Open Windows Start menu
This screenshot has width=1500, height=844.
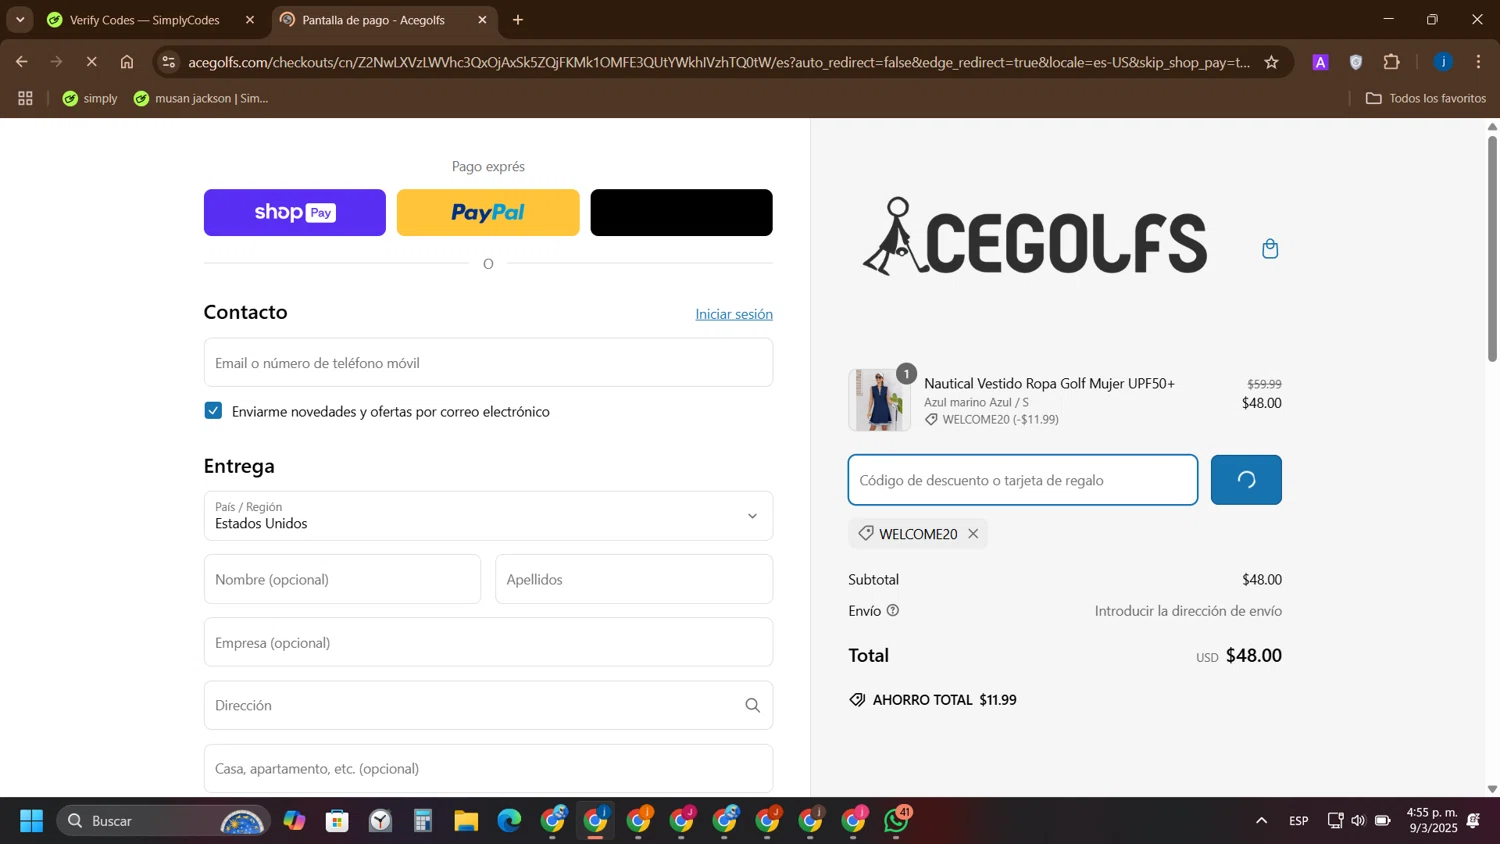(x=31, y=821)
